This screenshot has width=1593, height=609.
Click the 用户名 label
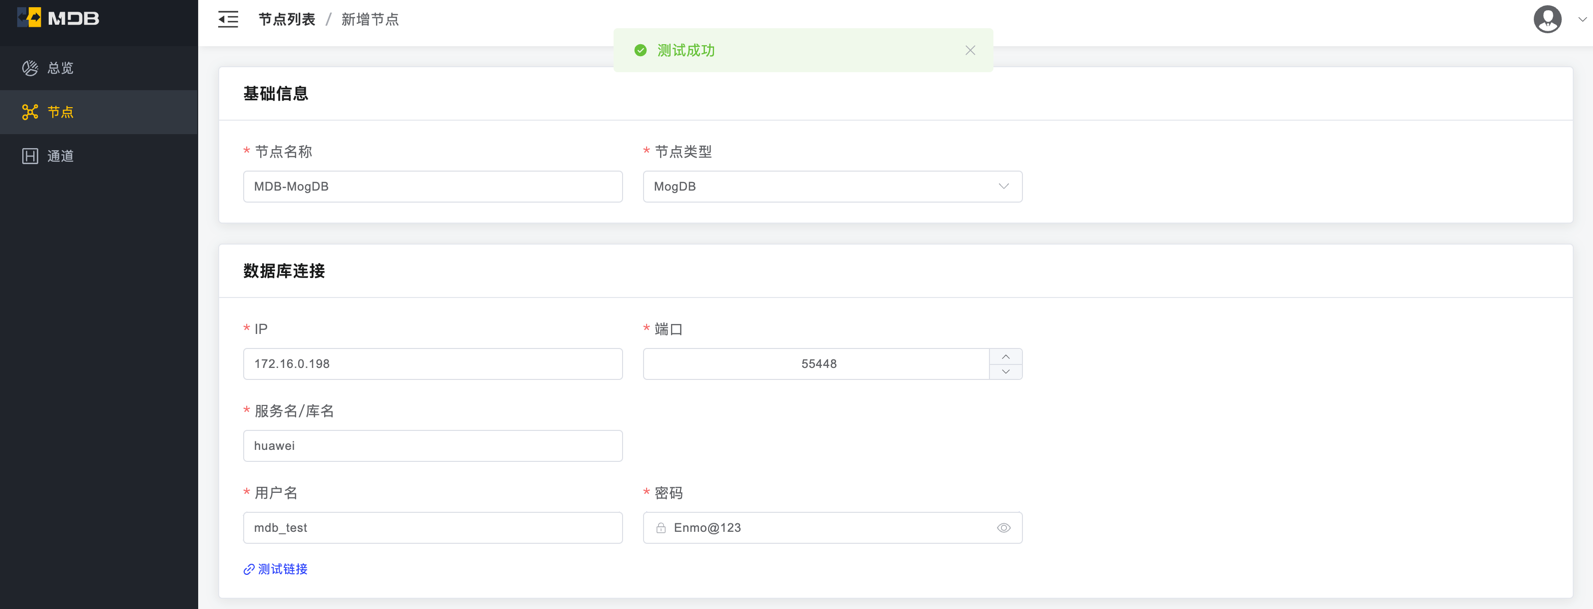[x=276, y=493]
